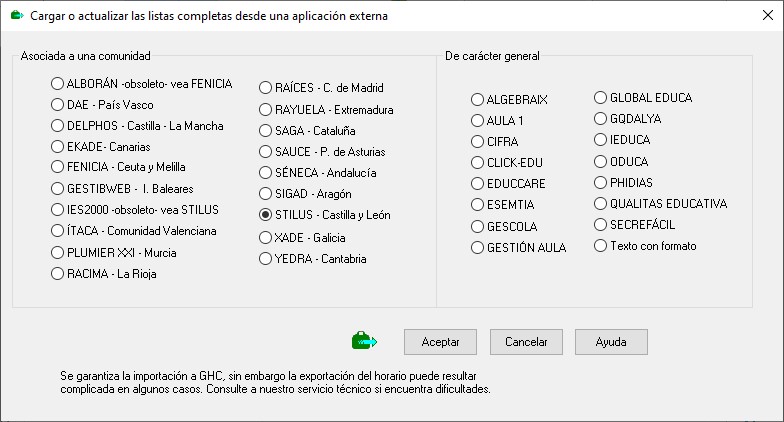
Task: Select the PHIDIAS option
Action: [x=623, y=182]
